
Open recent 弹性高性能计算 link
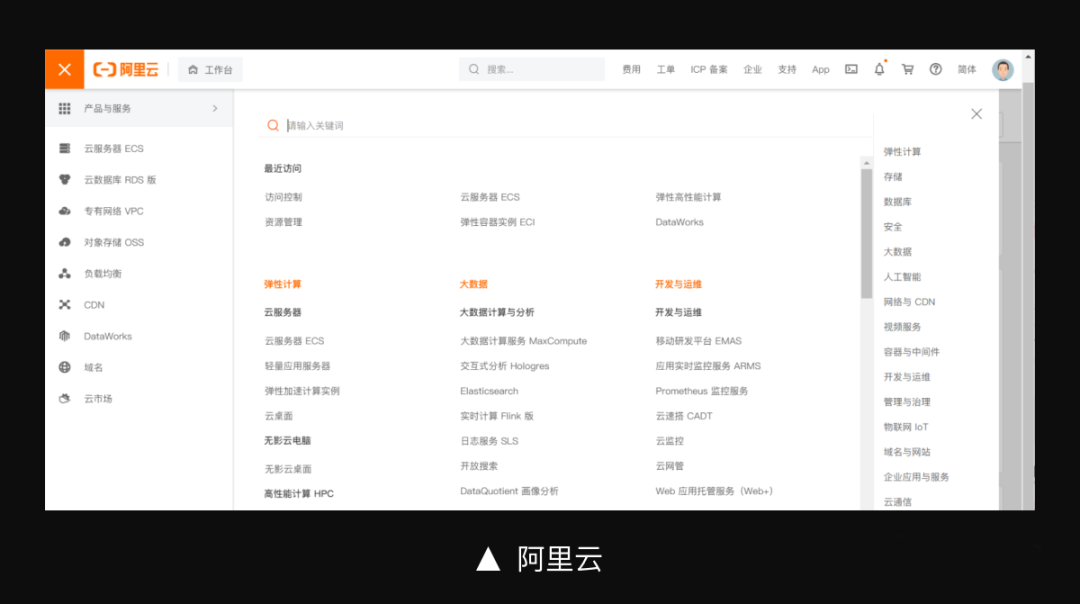pyautogui.click(x=688, y=197)
